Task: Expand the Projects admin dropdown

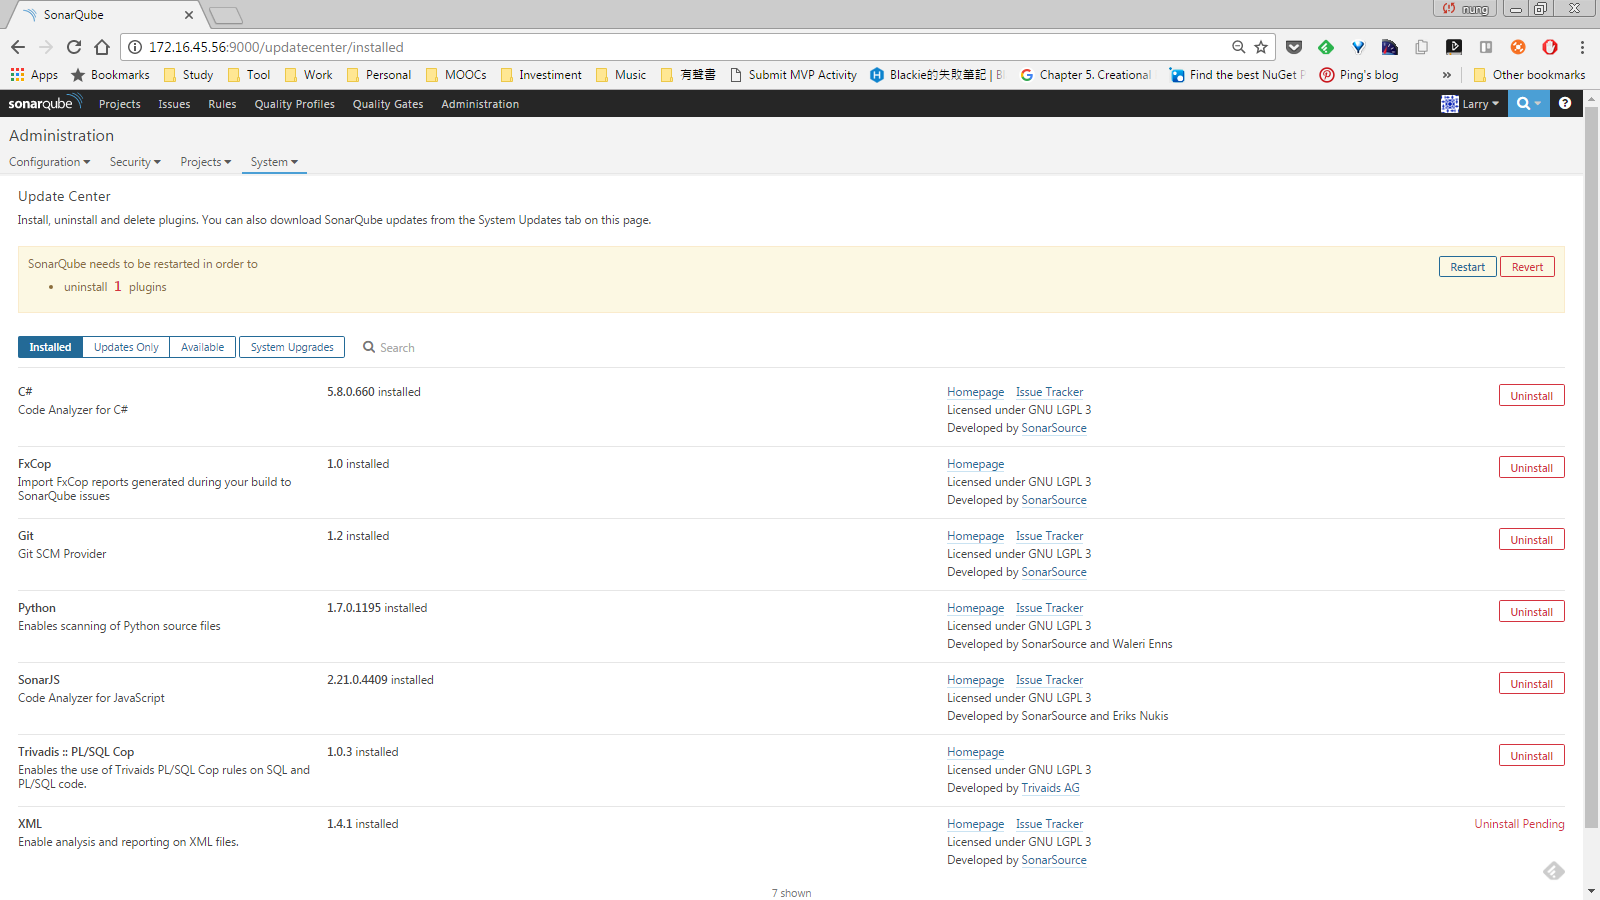Action: [x=206, y=162]
